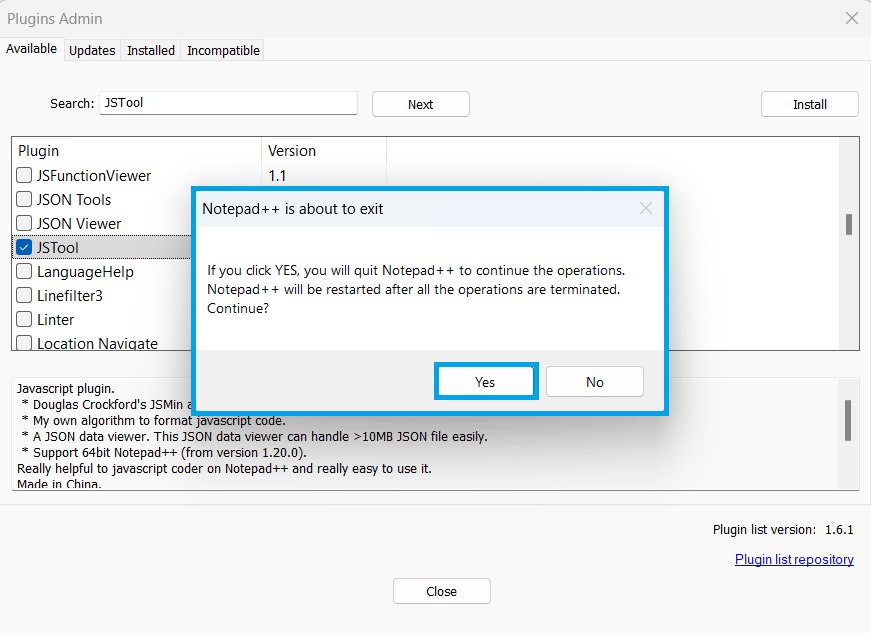The height and width of the screenshot is (633, 871).
Task: Click No to cancel the restart
Action: 594,381
